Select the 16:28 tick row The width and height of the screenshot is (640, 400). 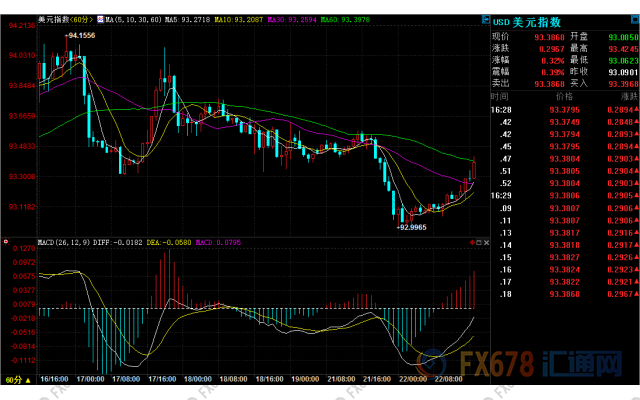(x=565, y=110)
